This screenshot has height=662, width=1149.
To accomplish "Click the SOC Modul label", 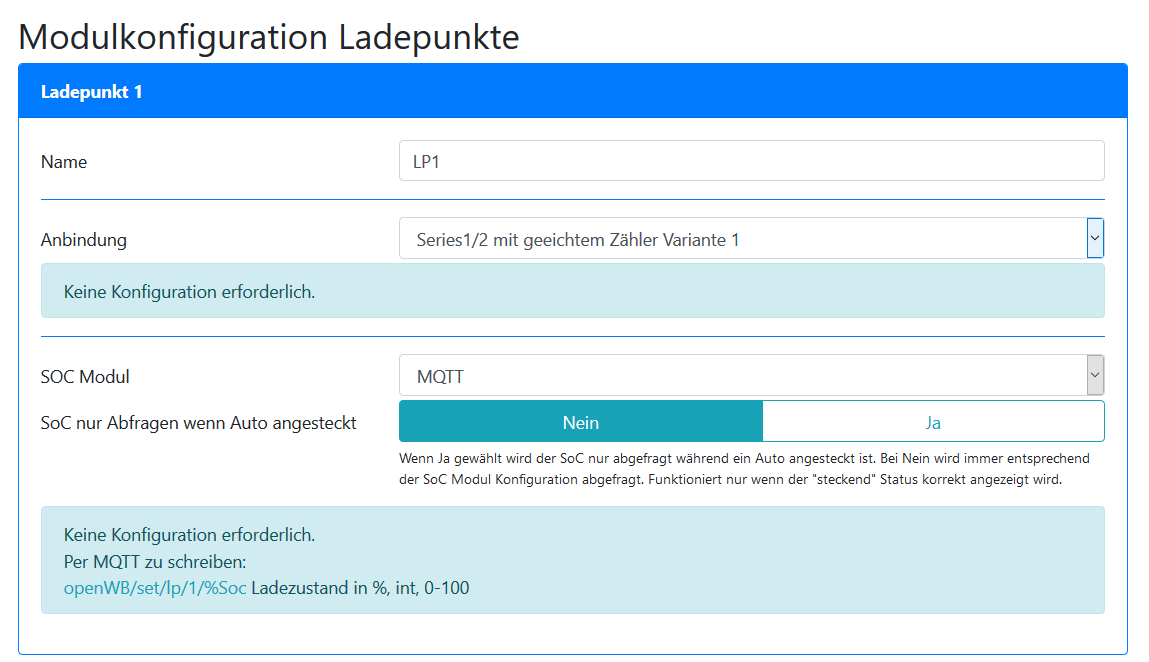I will tap(85, 377).
